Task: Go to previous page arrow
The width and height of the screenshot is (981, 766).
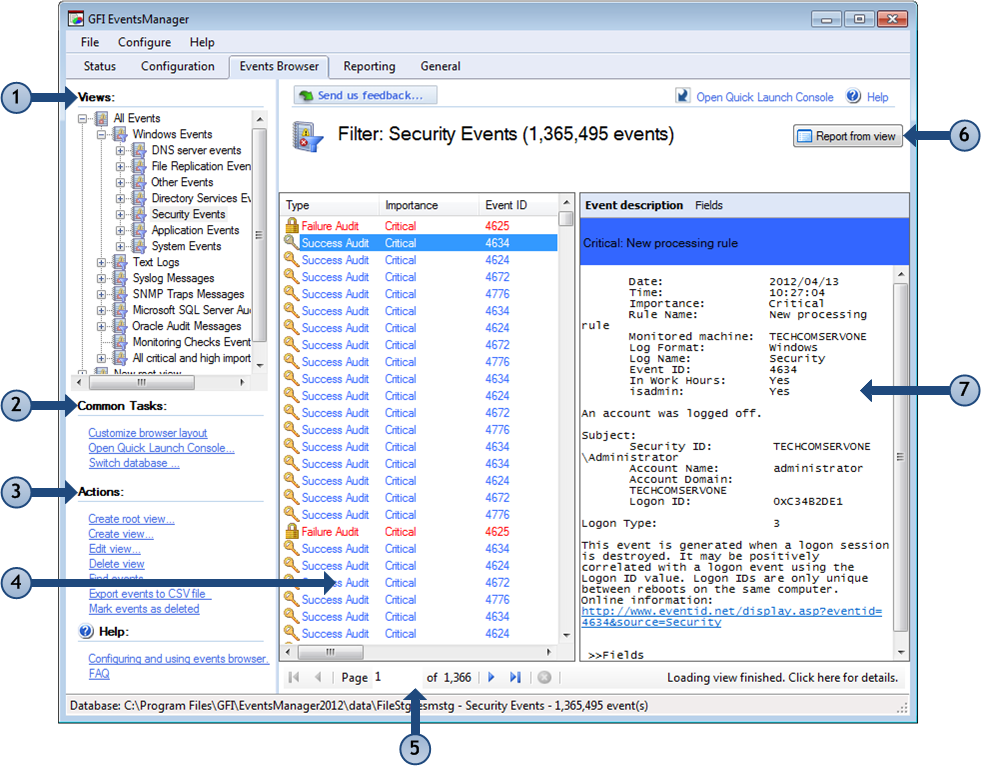Action: tap(318, 677)
